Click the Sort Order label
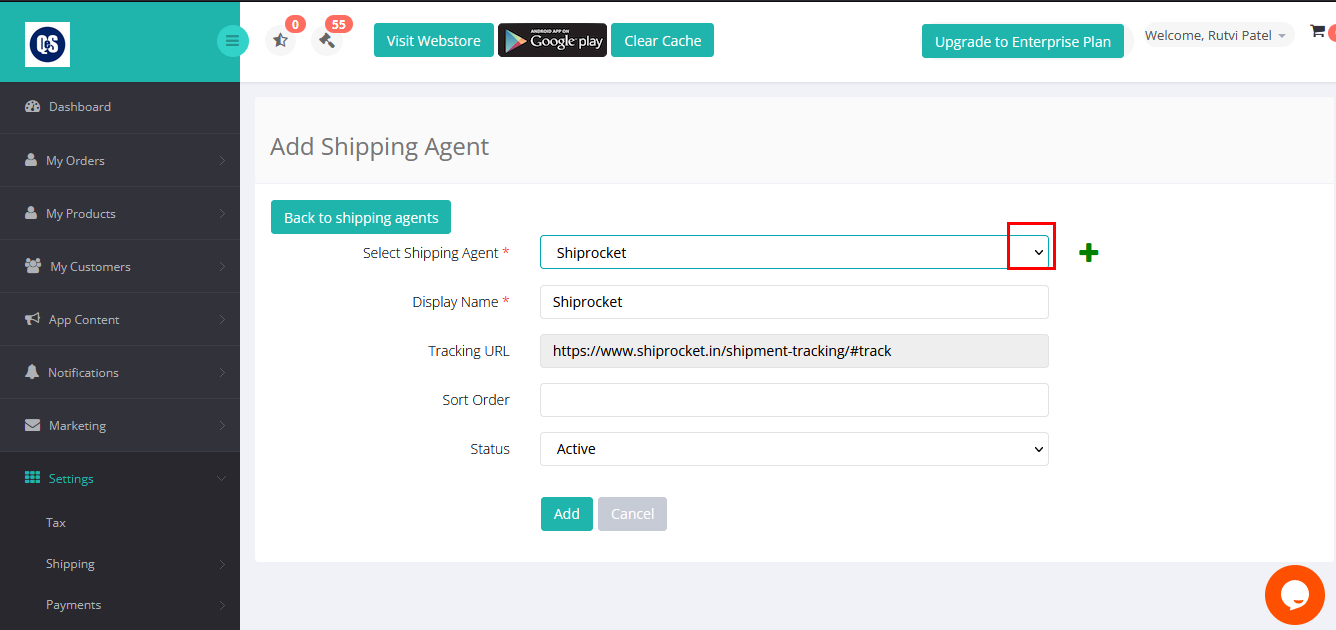 pos(476,400)
